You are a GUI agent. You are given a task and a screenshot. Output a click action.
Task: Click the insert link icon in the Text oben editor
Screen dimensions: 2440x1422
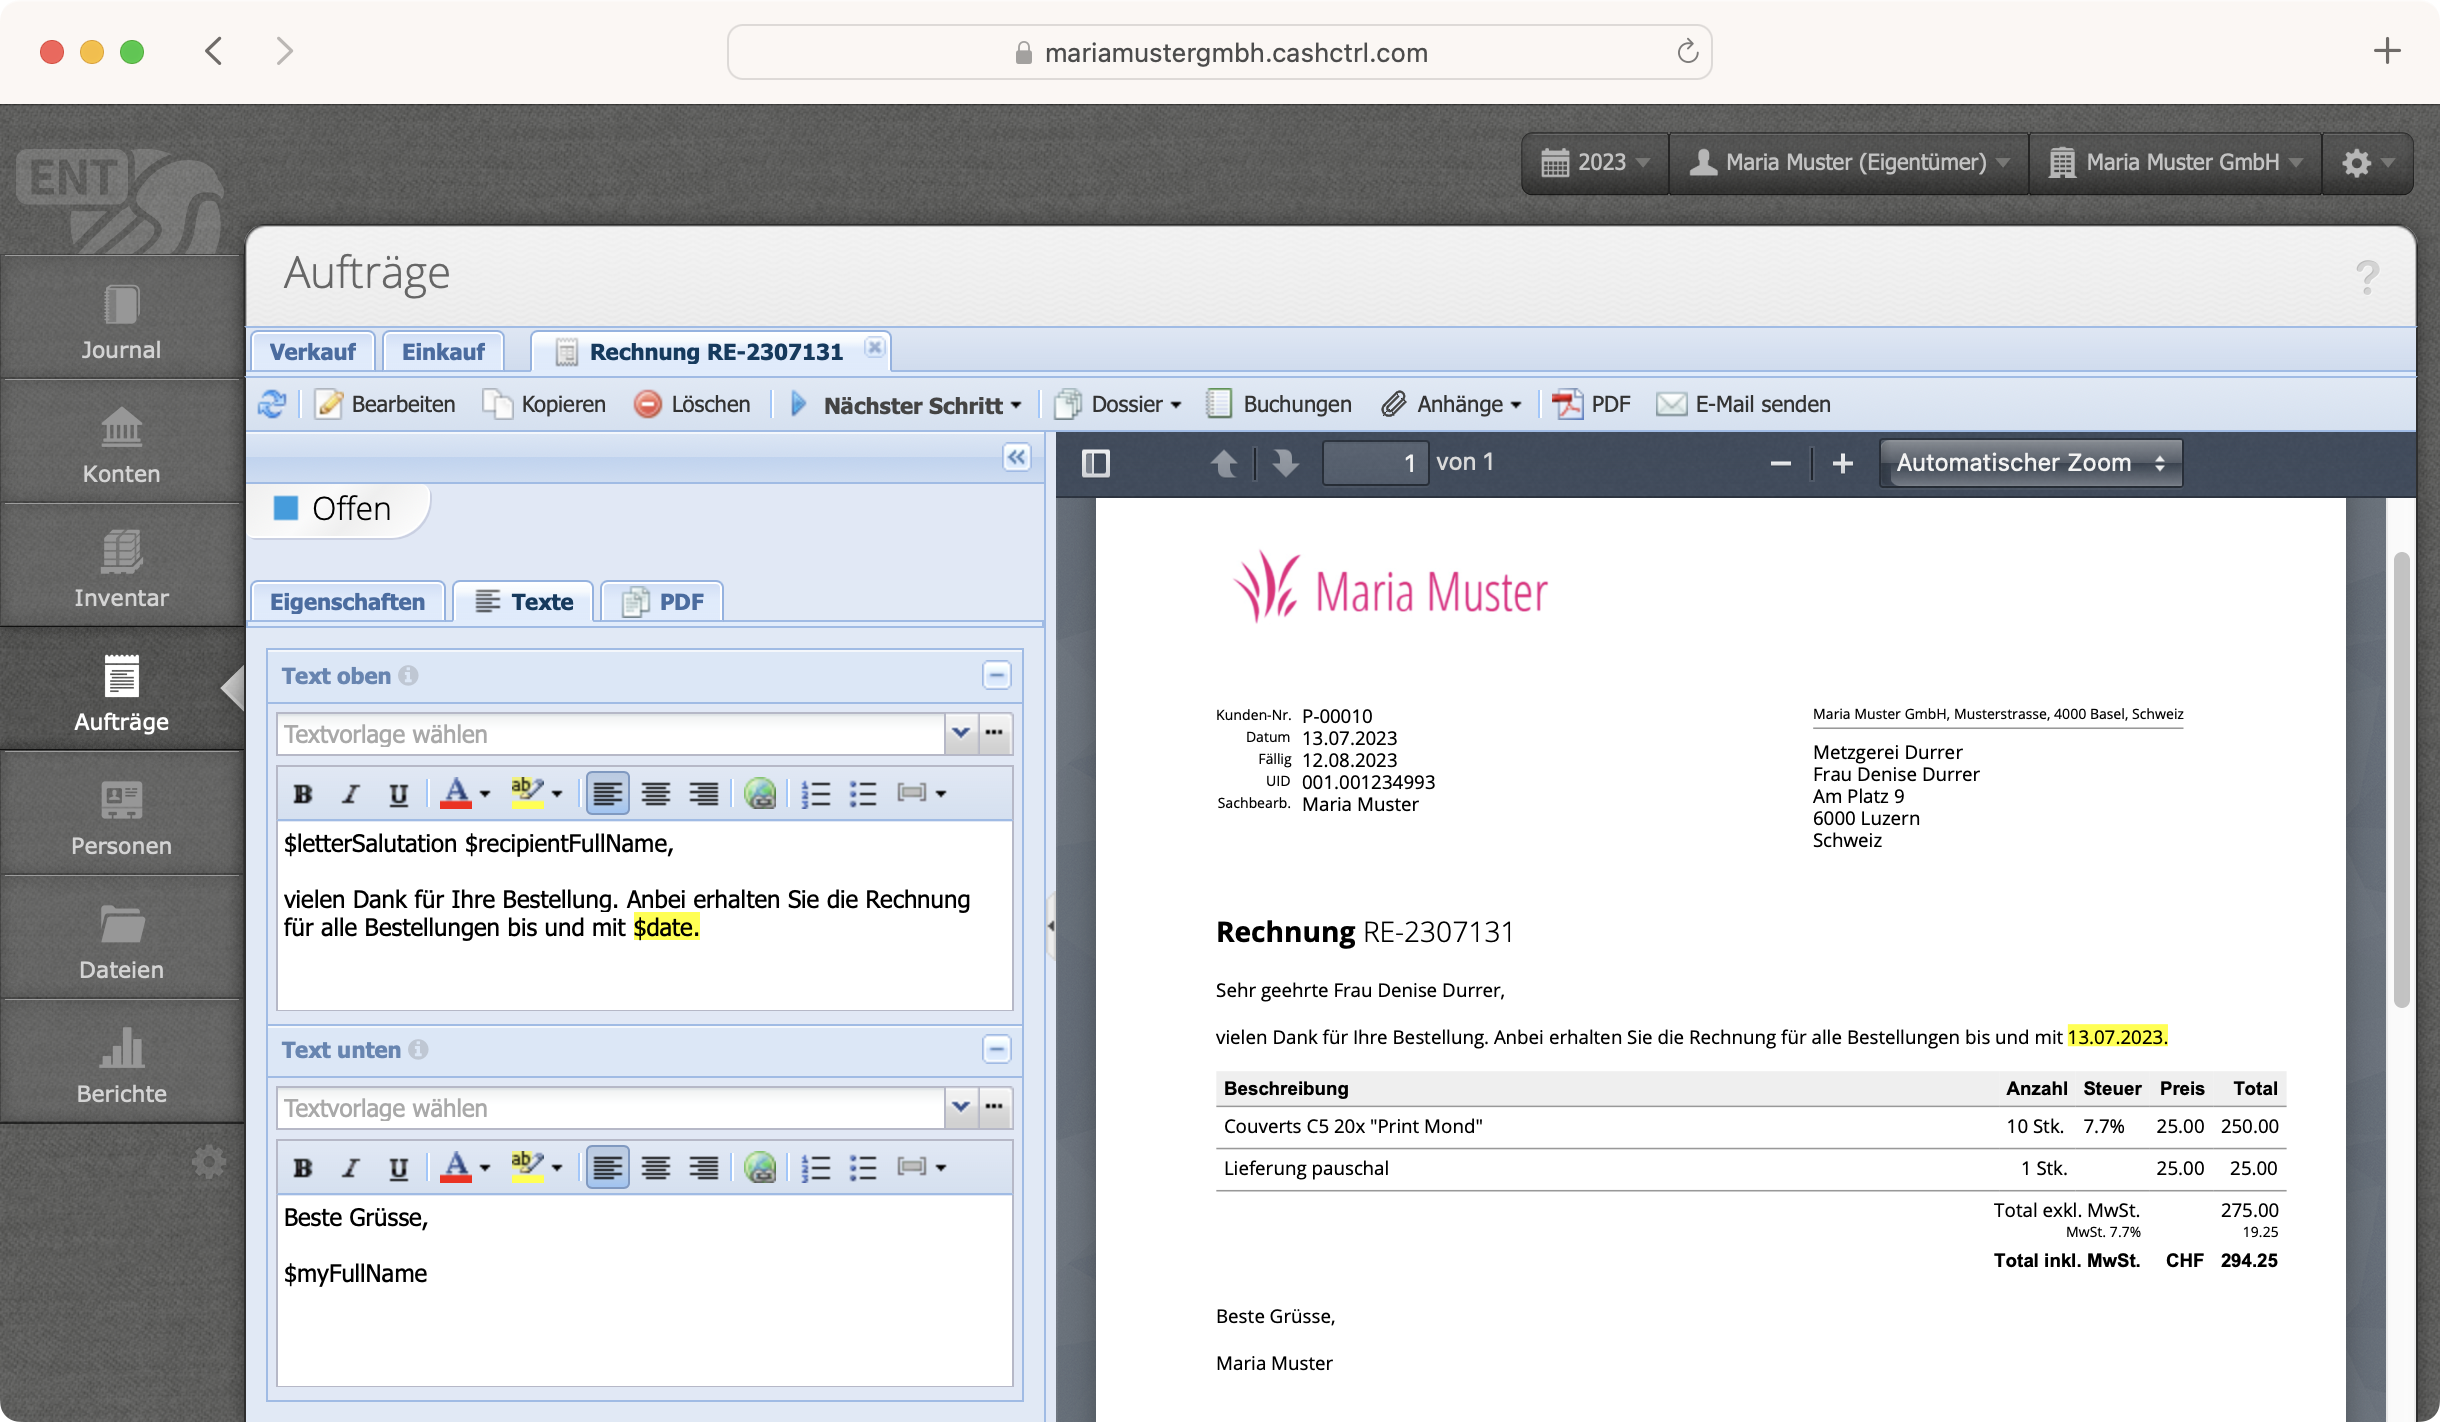click(x=760, y=794)
